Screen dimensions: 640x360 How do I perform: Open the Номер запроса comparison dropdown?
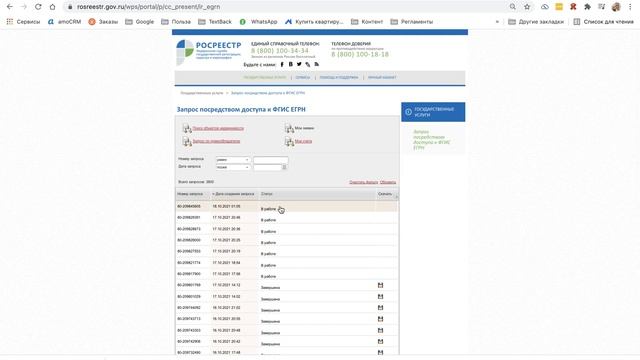(x=233, y=160)
